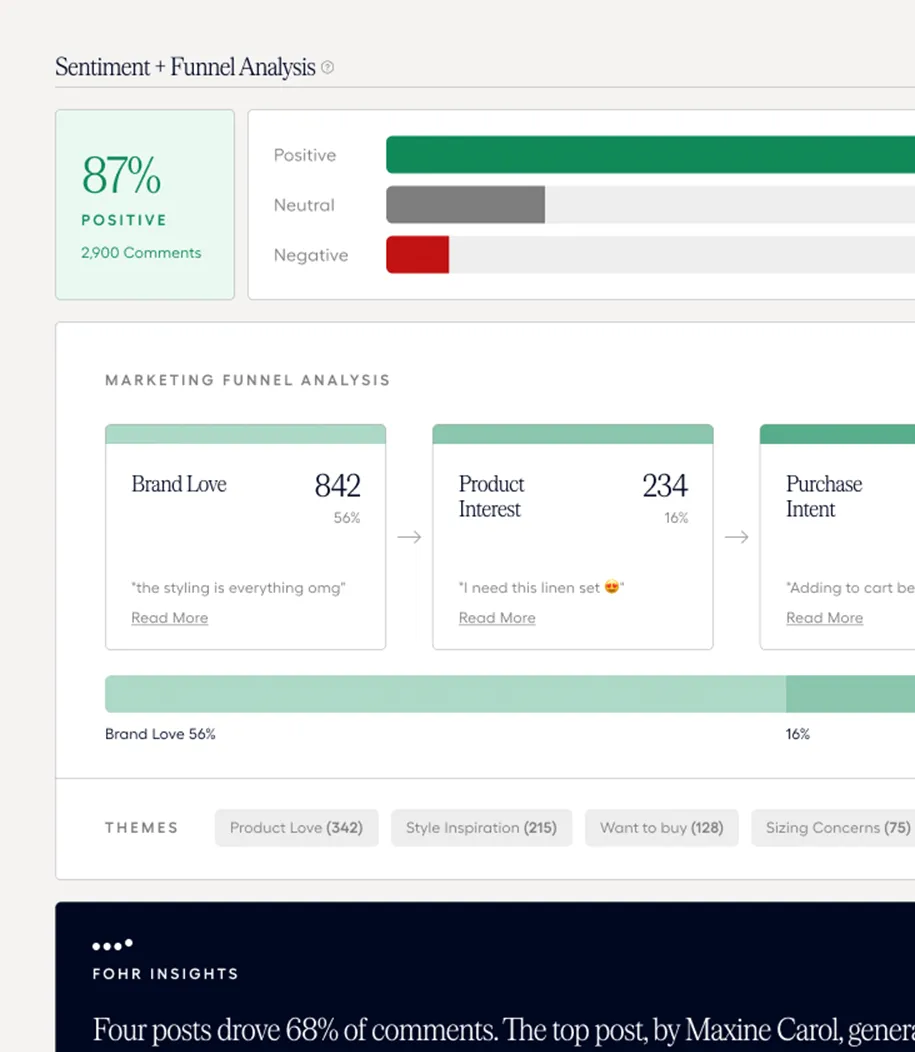Click the 56% under Brand Love count
The height and width of the screenshot is (1052, 915).
coord(347,518)
